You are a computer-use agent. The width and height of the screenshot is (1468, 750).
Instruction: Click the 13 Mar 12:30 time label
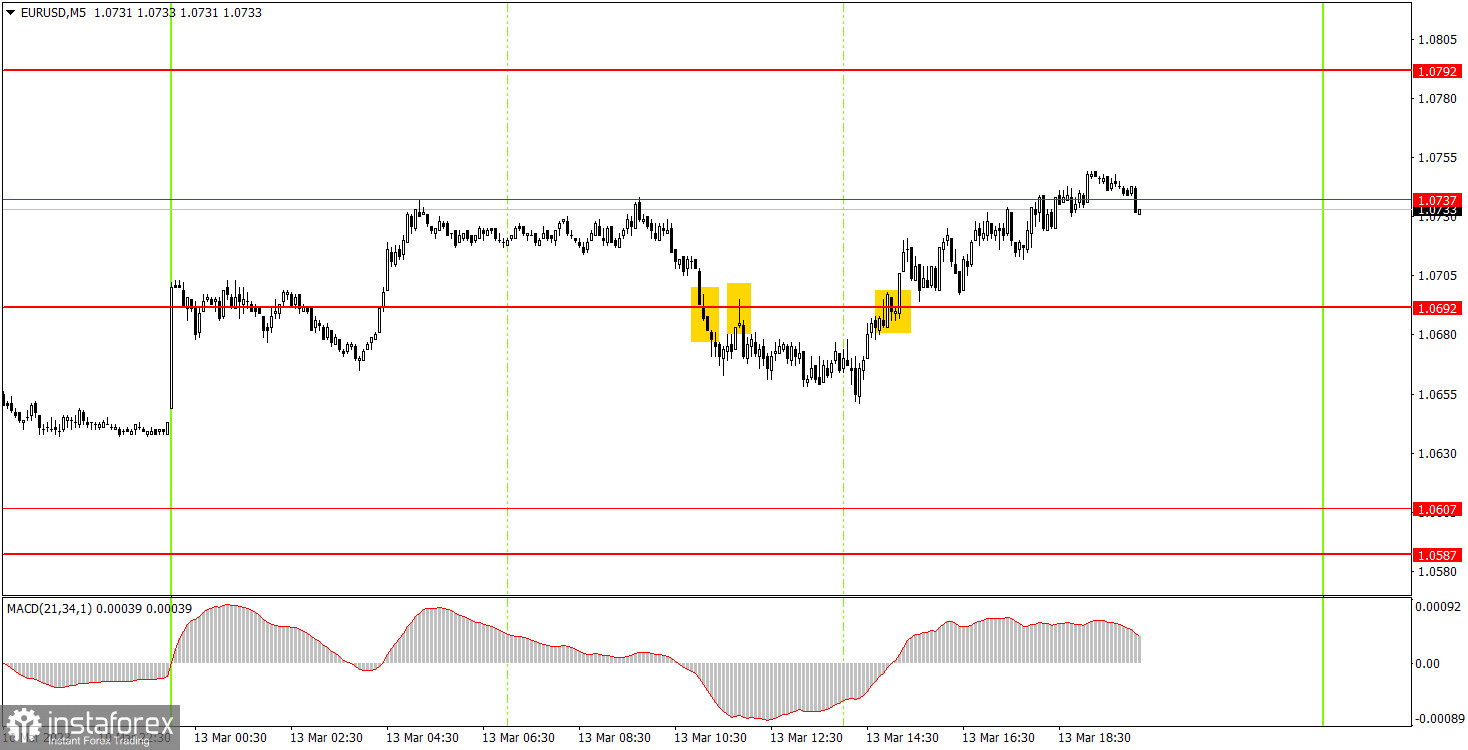[x=806, y=737]
